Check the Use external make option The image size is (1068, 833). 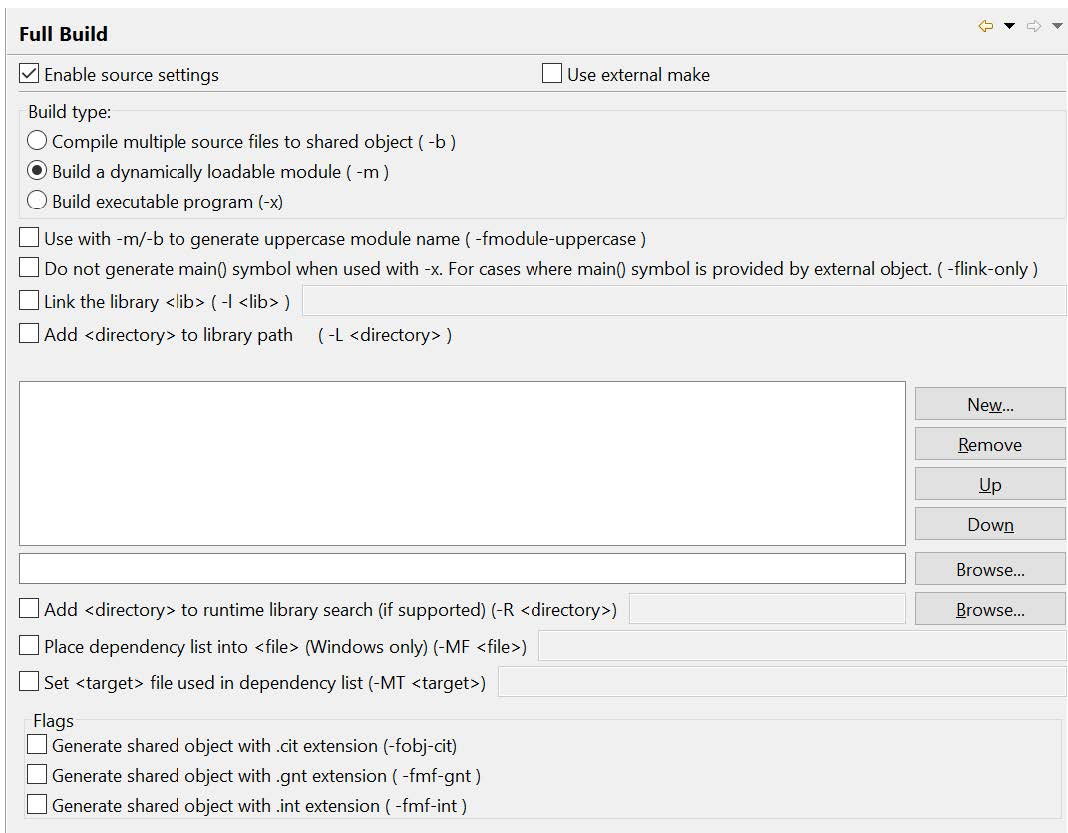[x=552, y=74]
